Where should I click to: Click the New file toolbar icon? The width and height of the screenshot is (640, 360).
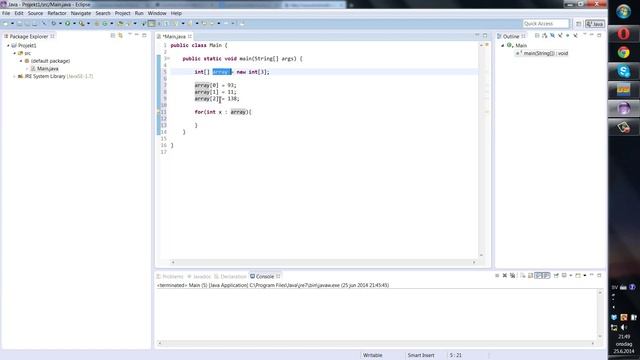(x=6, y=24)
